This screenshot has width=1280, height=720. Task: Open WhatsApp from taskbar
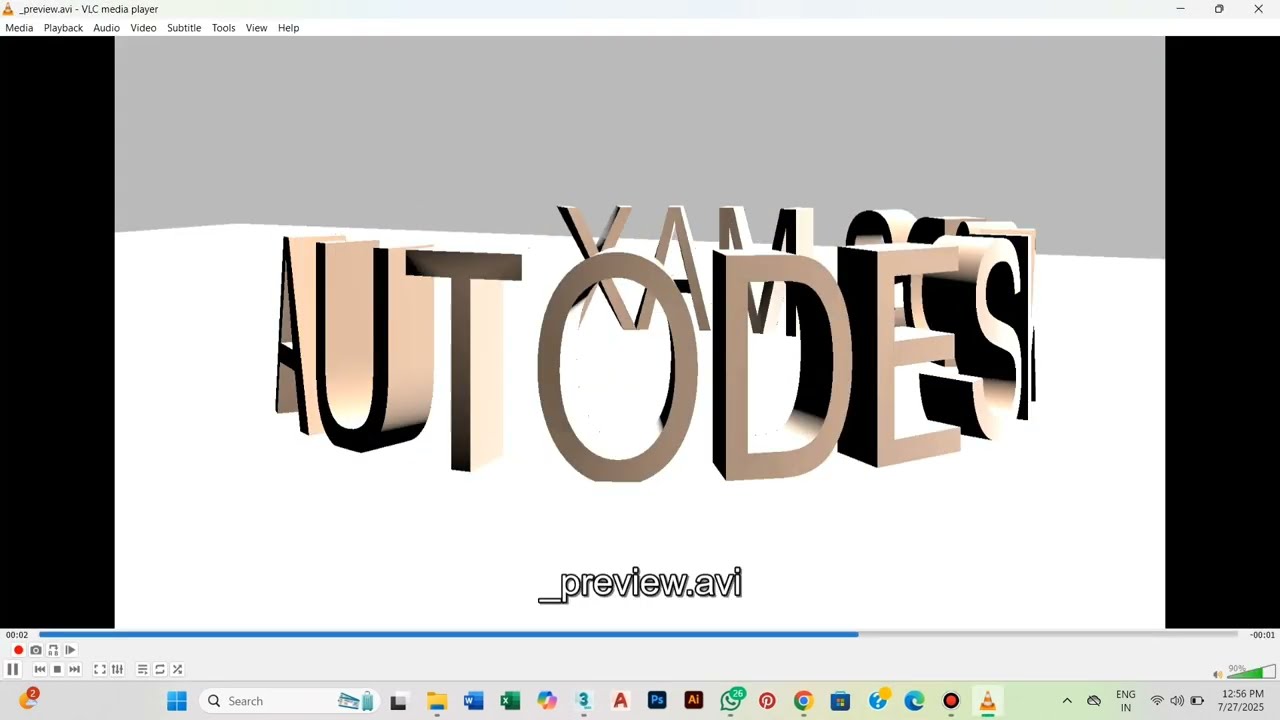(x=731, y=701)
